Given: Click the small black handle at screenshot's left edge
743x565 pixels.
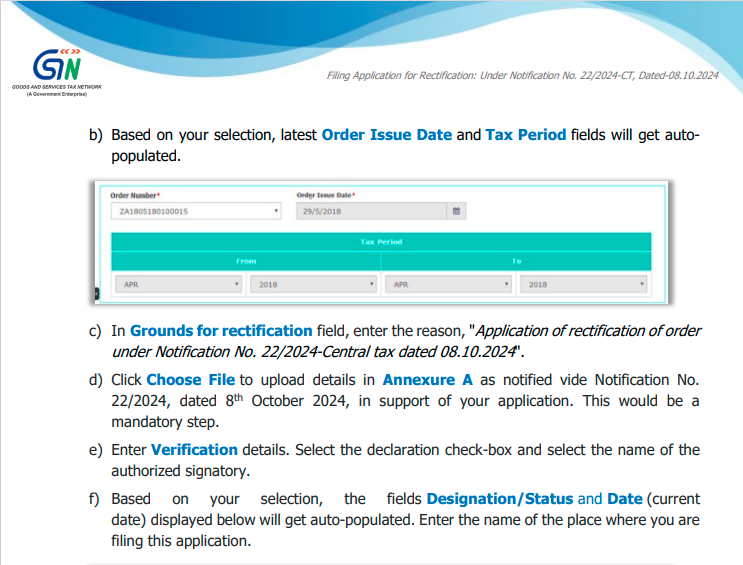Looking at the screenshot, I should click(97, 294).
